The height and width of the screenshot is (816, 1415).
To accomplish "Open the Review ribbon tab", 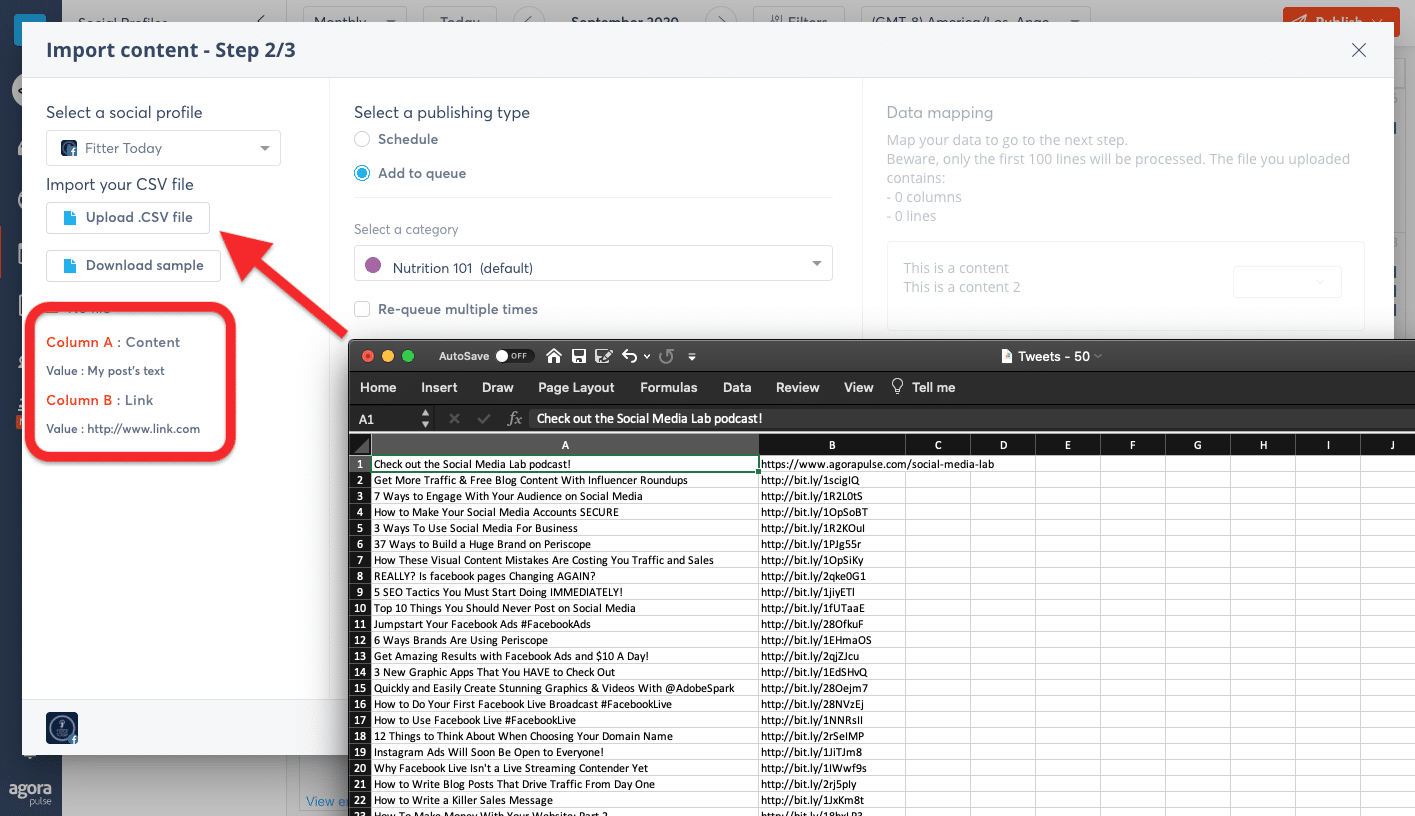I will [798, 387].
